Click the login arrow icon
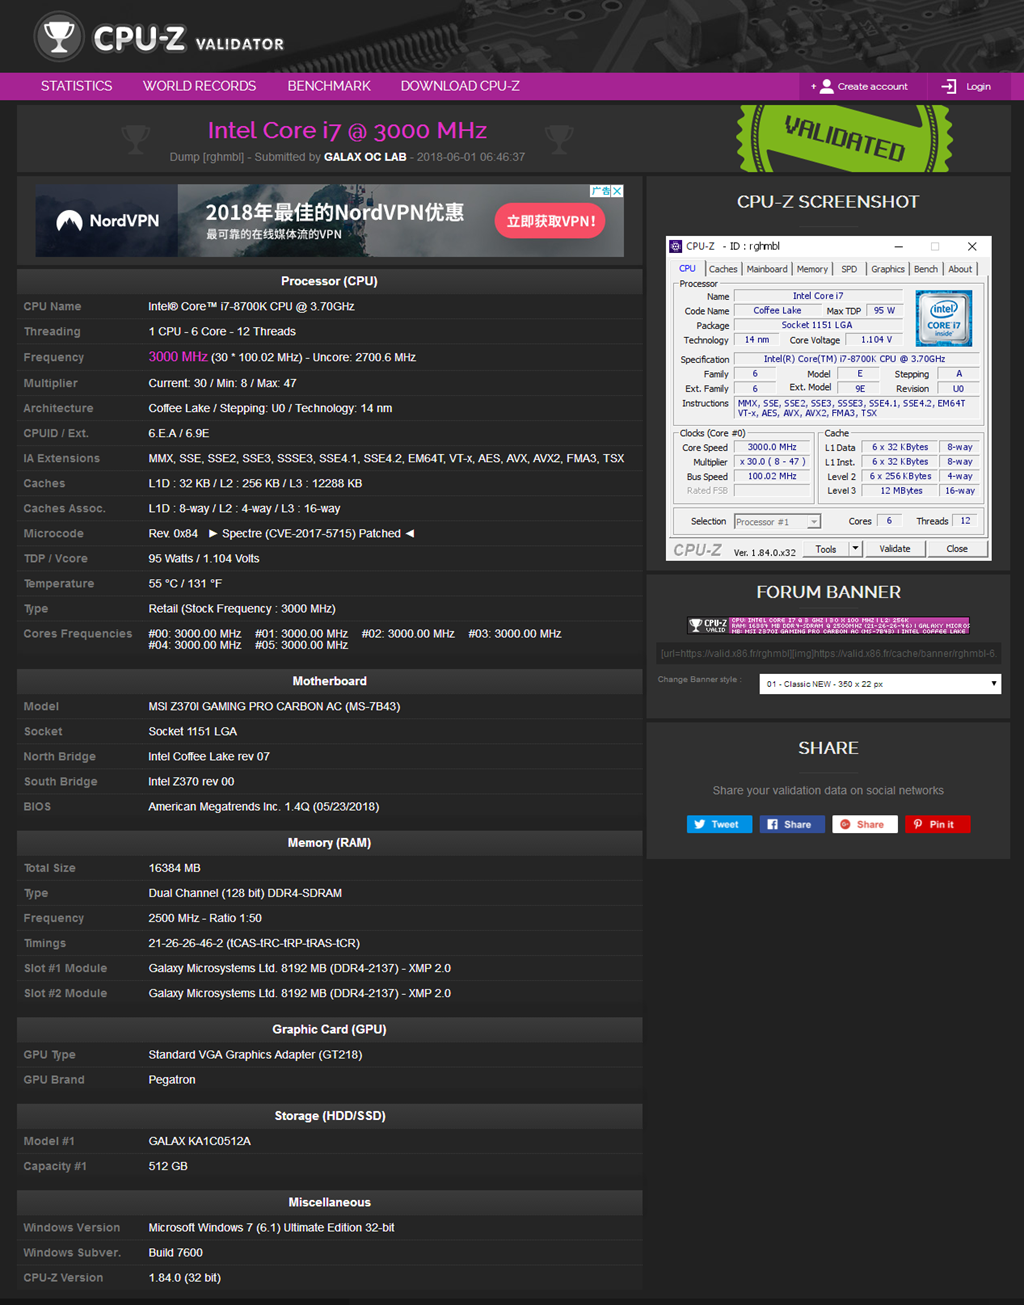The width and height of the screenshot is (1024, 1305). tap(948, 86)
